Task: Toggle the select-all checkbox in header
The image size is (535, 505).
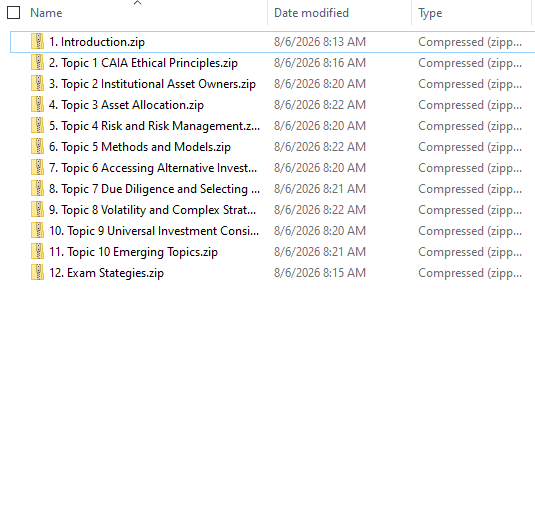Action: 14,13
